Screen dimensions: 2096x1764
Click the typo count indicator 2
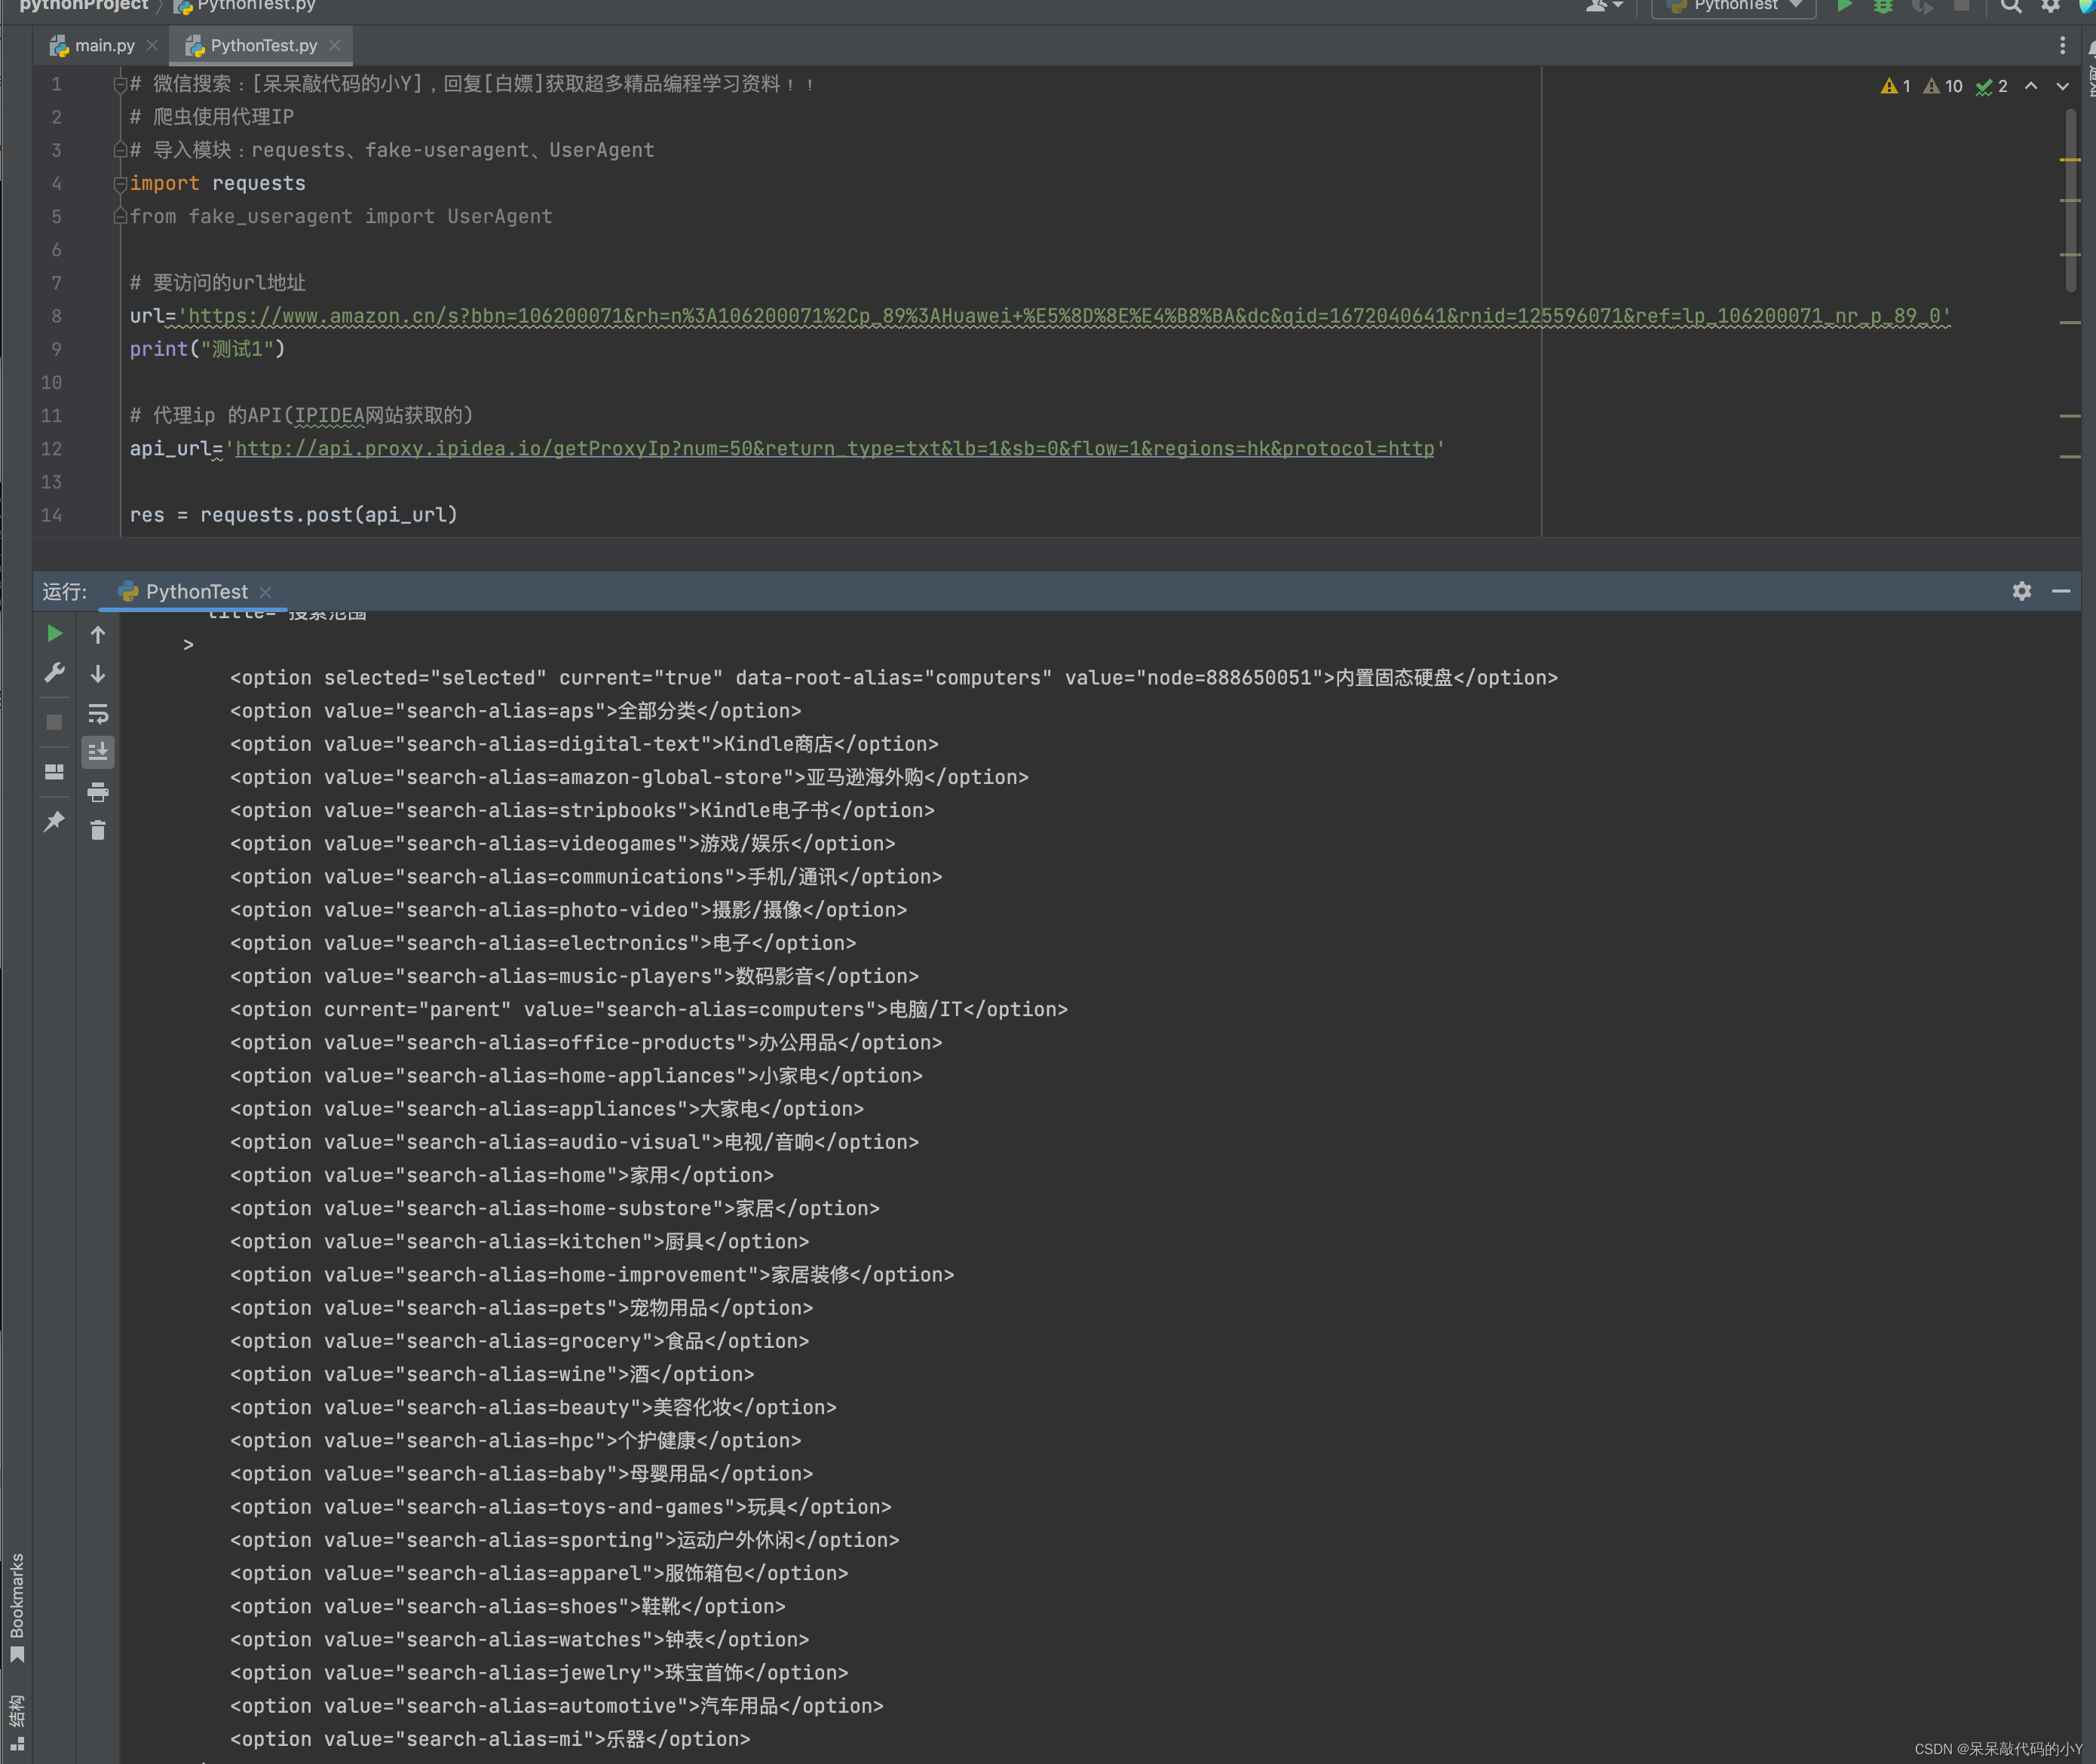(1992, 86)
